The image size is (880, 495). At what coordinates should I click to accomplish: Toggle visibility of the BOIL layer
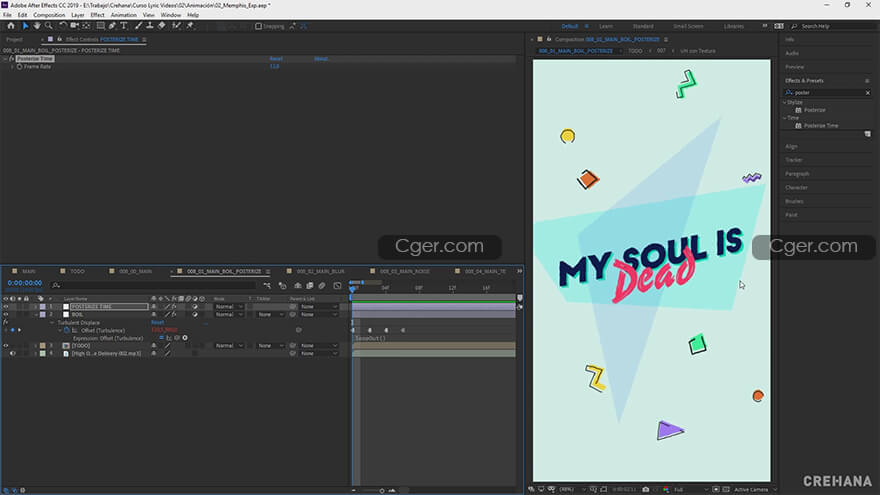tap(6, 314)
